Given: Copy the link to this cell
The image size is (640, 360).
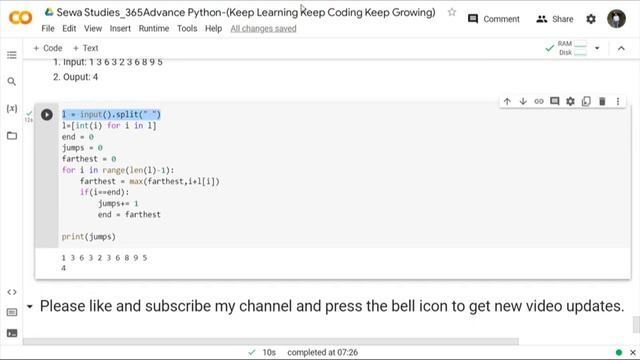Looking at the screenshot, I should coord(539,101).
